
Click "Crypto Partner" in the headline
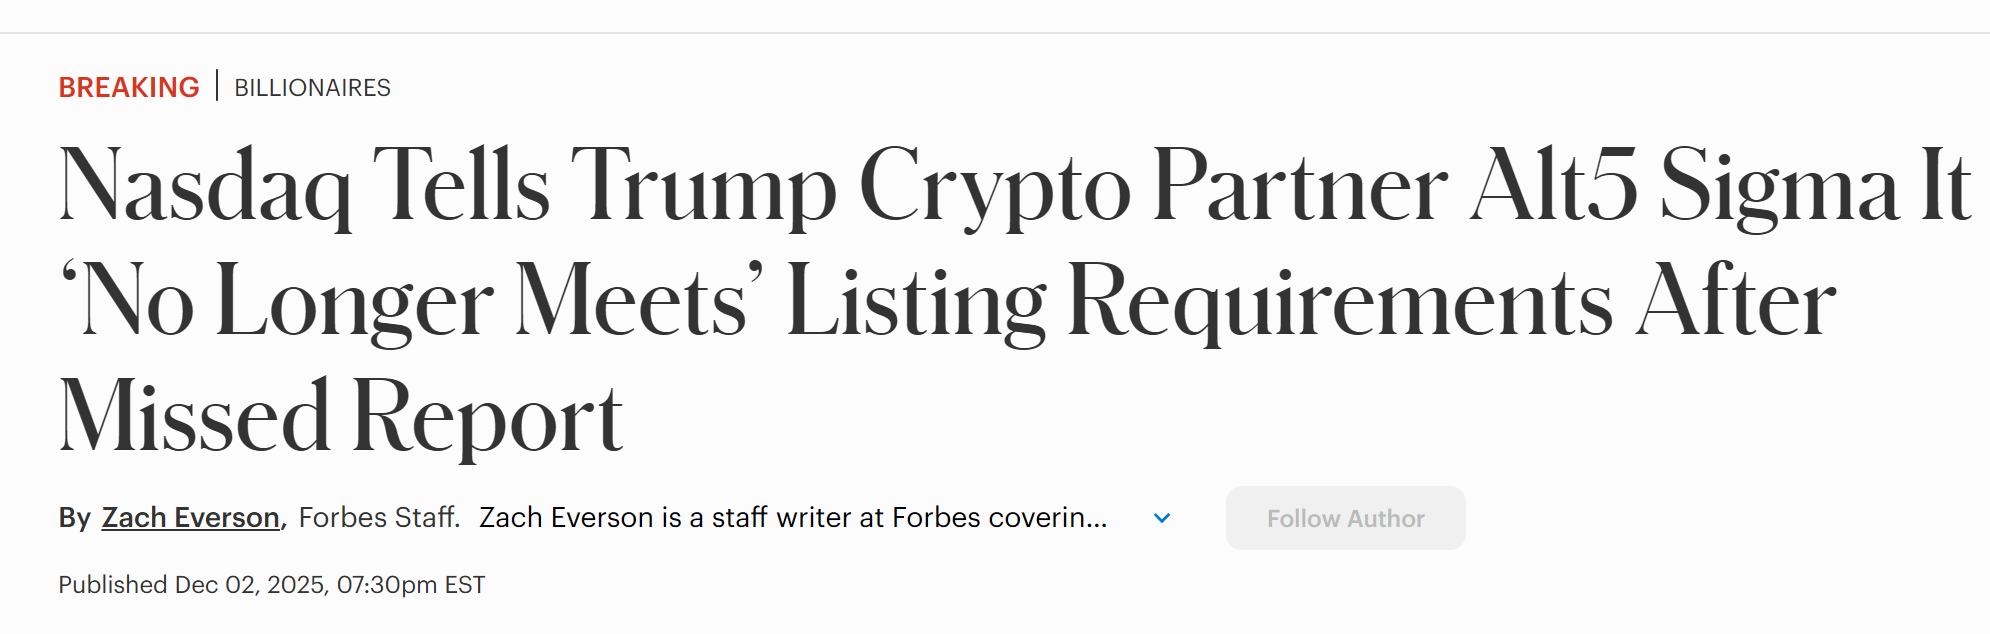click(1152, 187)
